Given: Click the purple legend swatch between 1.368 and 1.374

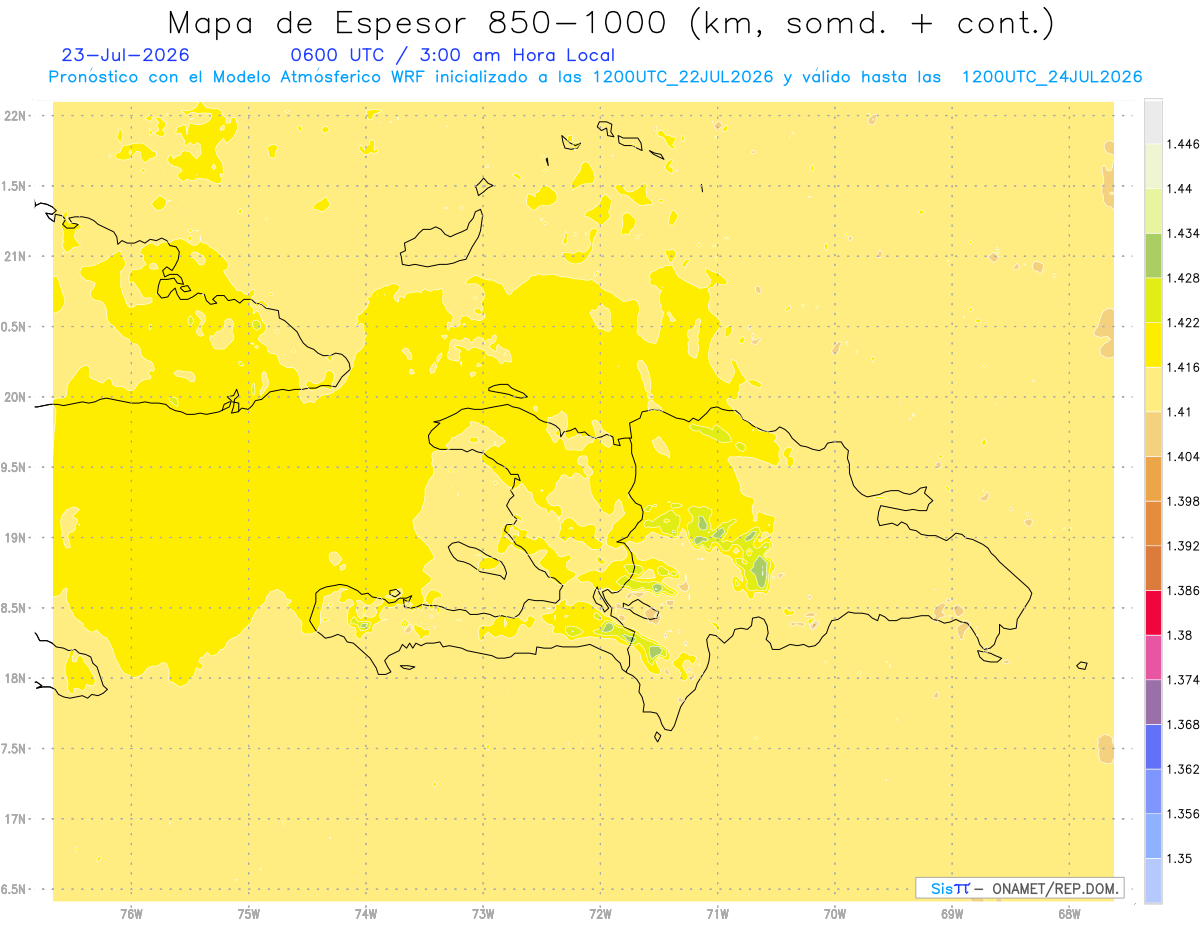Looking at the screenshot, I should (1153, 702).
